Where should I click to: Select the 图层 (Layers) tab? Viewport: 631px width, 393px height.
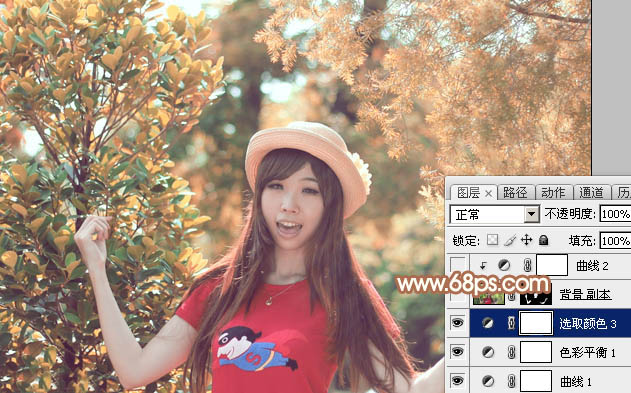468,193
